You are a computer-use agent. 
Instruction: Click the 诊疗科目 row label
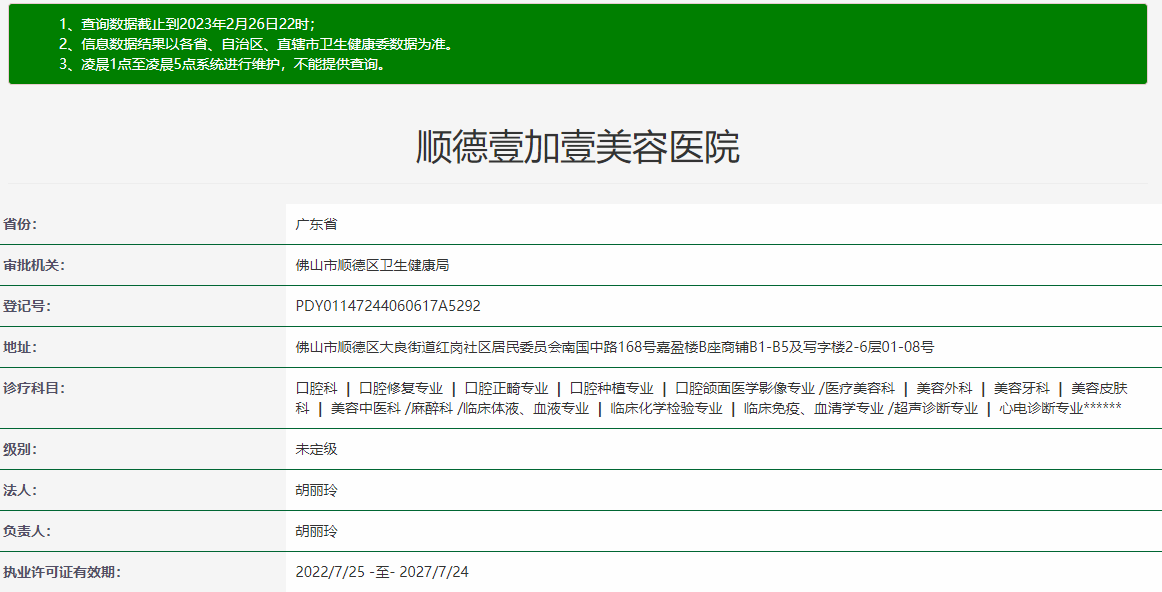(33, 388)
